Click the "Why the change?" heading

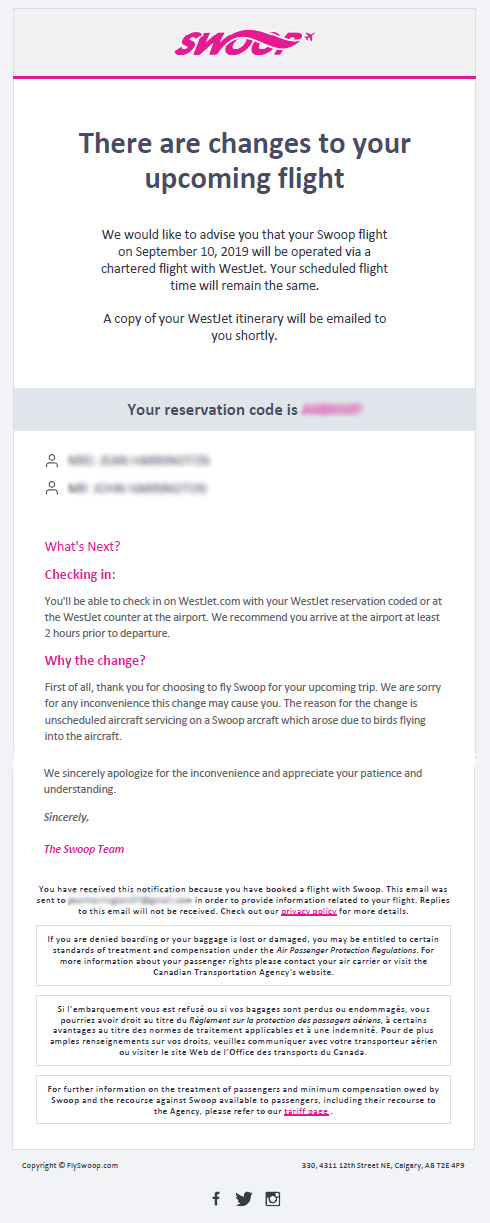pyautogui.click(x=95, y=660)
